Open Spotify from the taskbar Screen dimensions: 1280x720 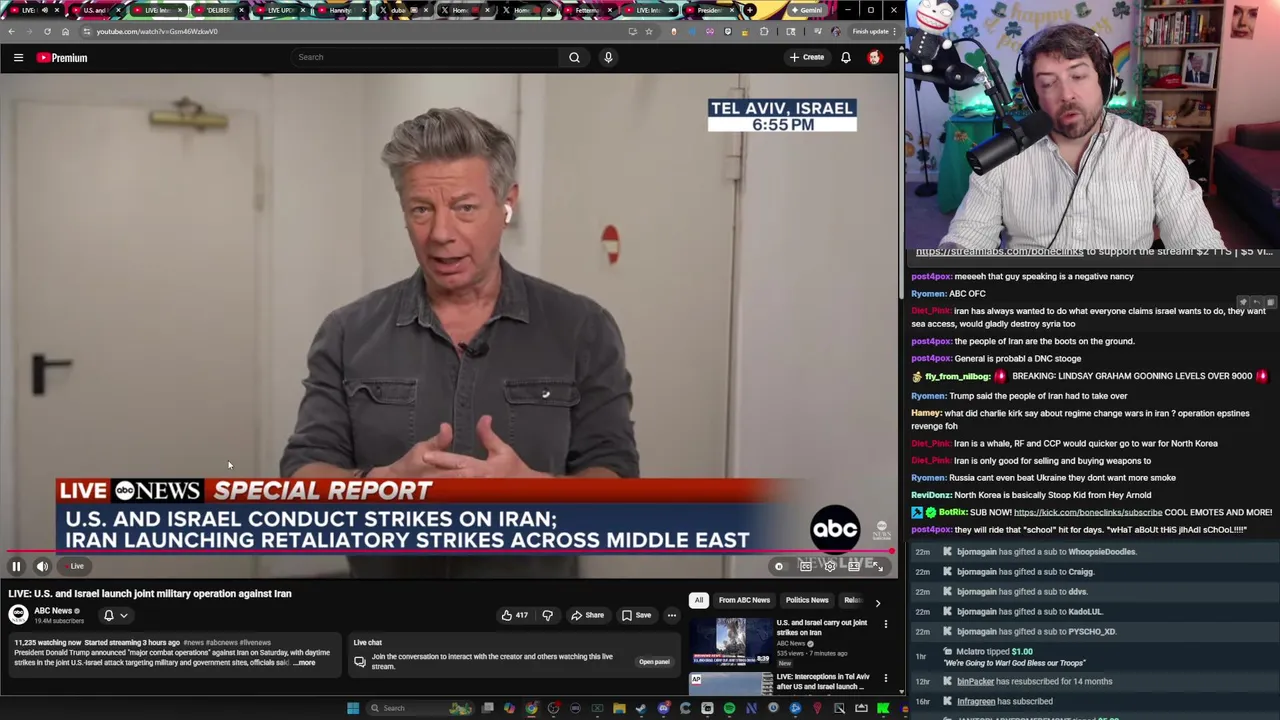coord(729,708)
